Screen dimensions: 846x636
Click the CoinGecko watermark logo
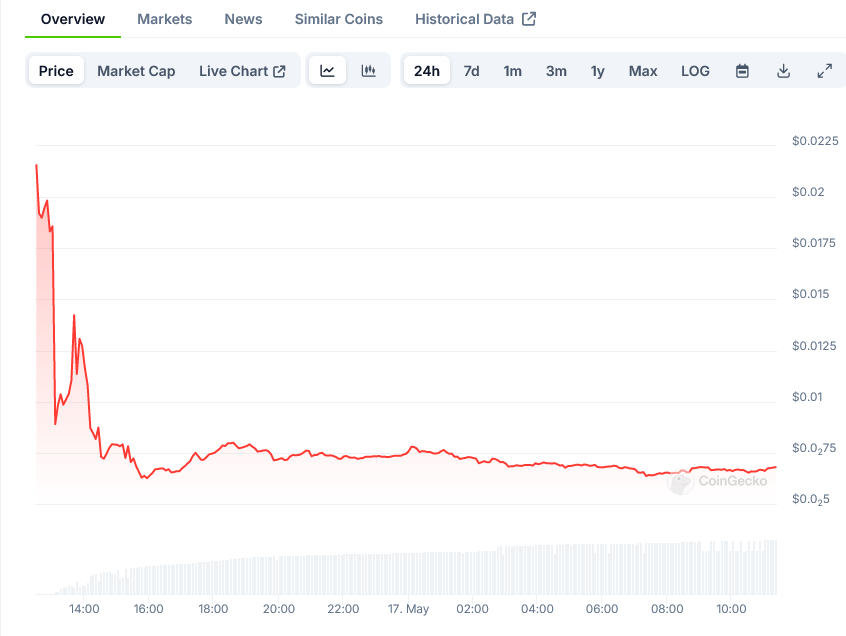pos(718,481)
